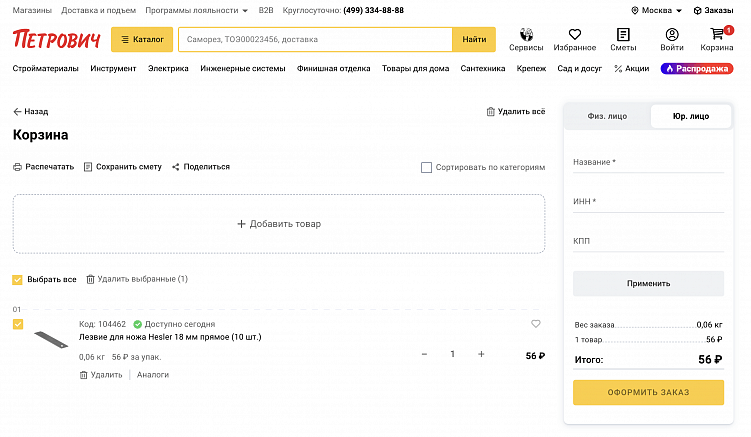
Task: Click the quantity value 1
Action: point(452,354)
